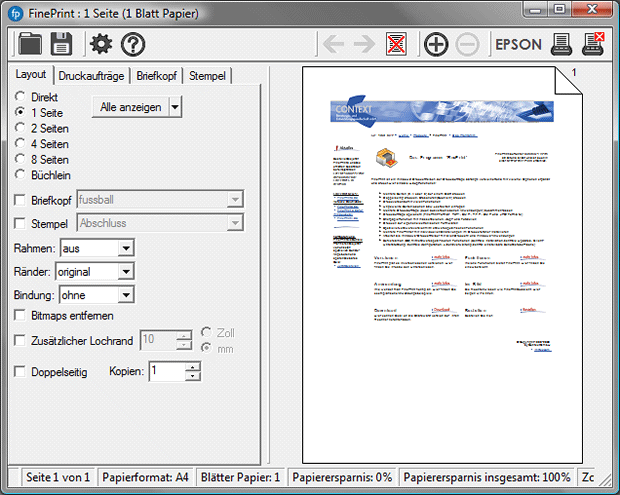Switch to the Briefkopf tab
This screenshot has height=495, width=620.
tap(157, 76)
